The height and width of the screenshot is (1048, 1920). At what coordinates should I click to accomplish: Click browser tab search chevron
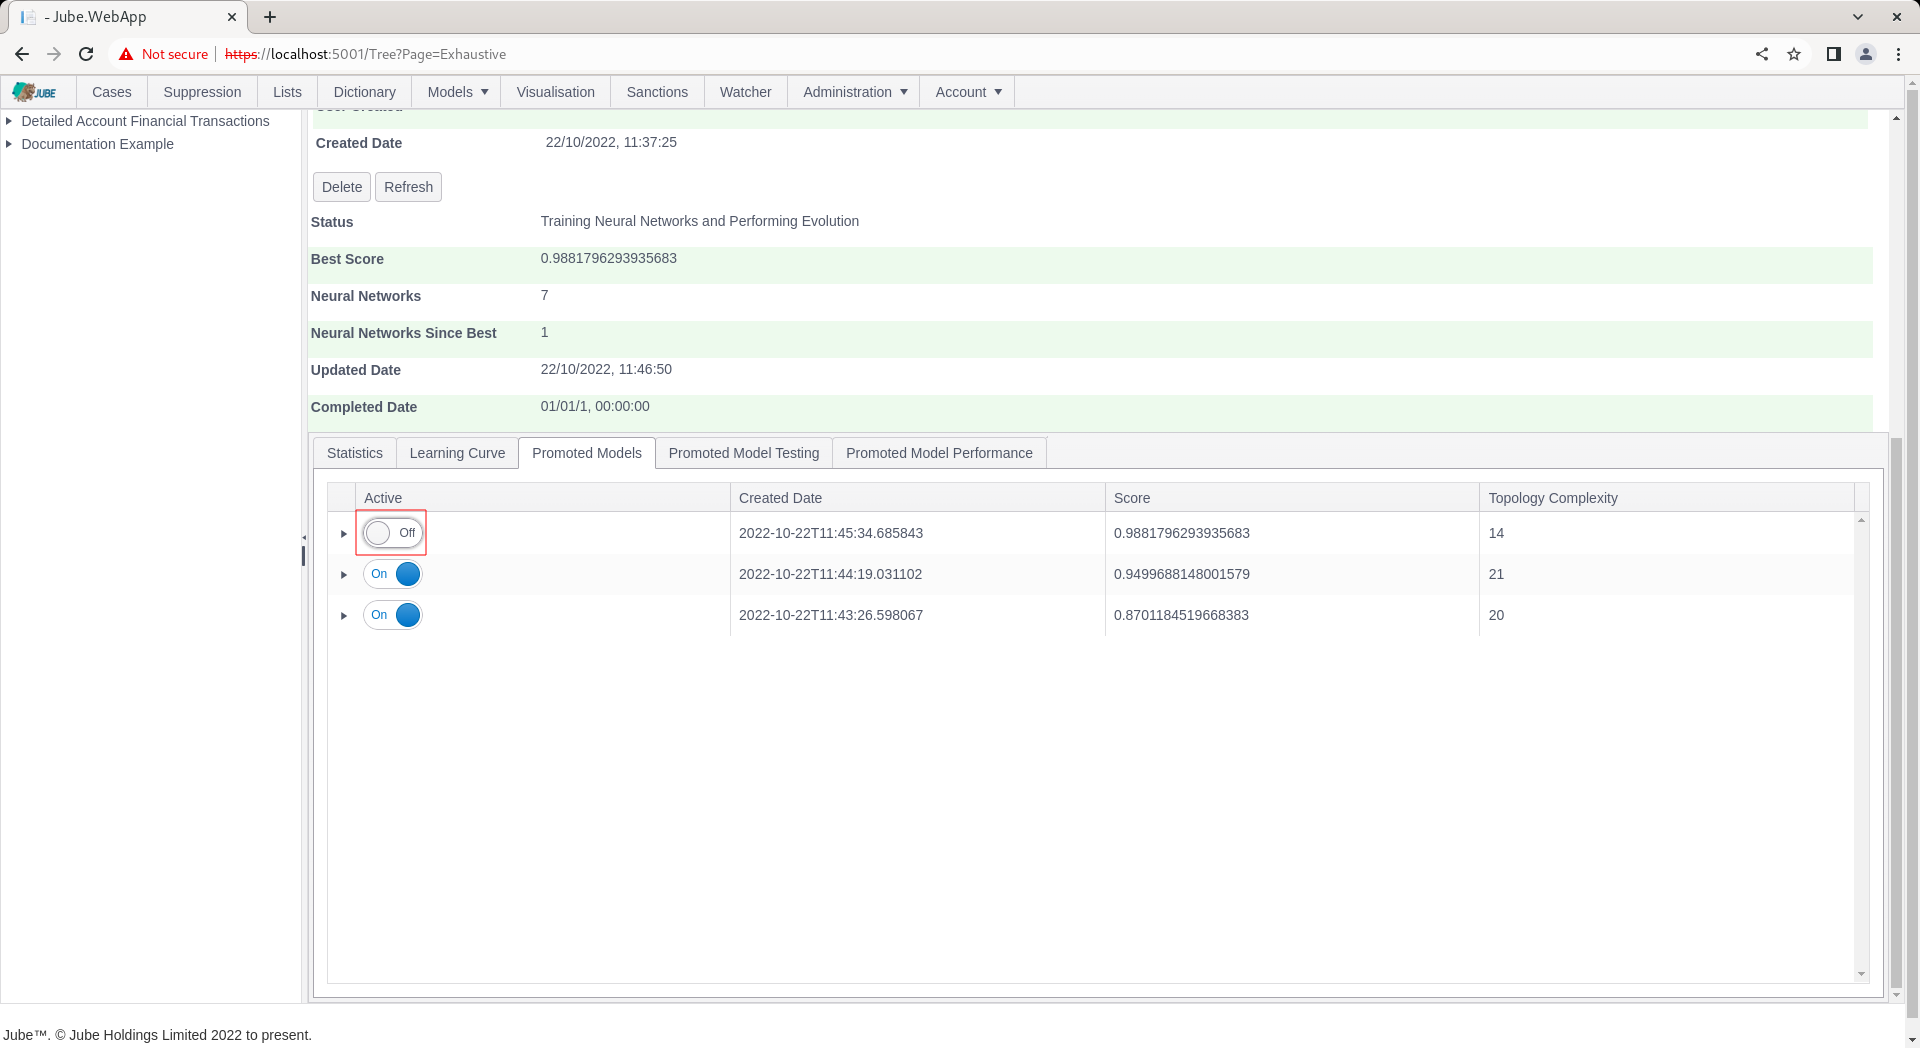[1858, 17]
